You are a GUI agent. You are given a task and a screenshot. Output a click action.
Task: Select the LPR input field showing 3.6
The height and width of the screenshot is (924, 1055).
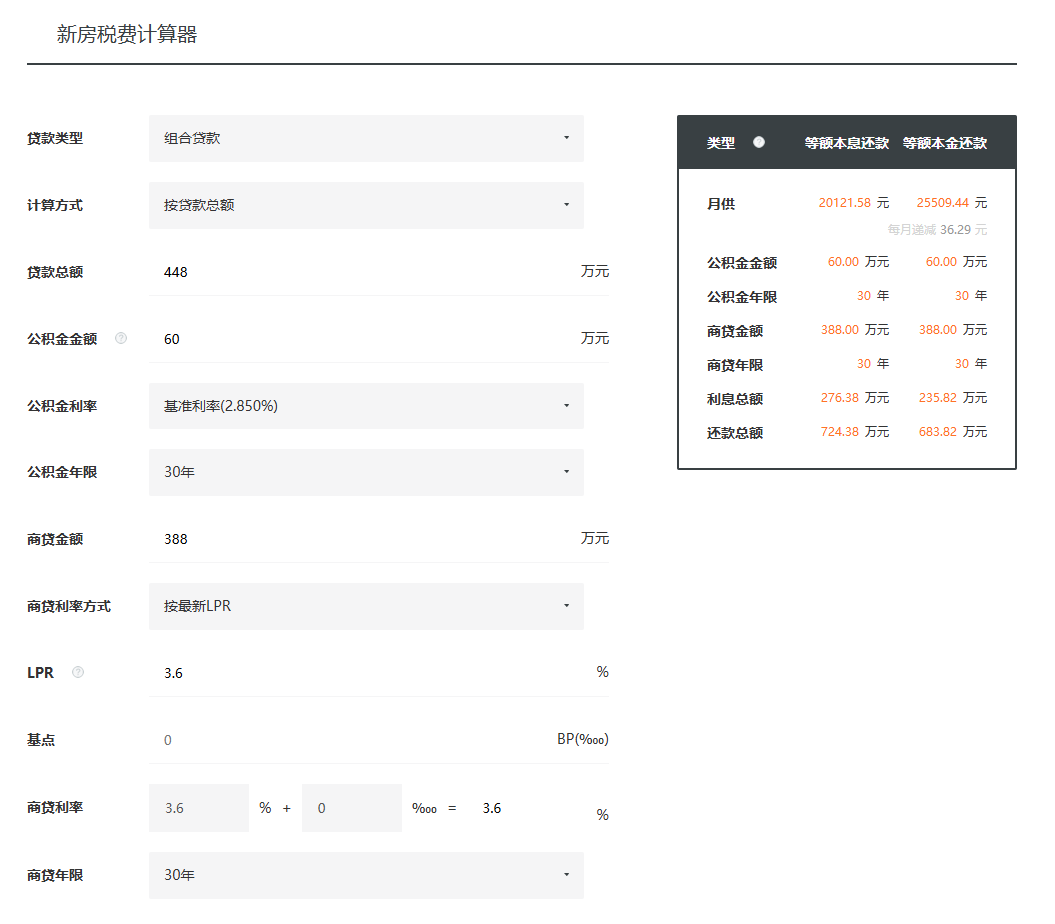click(360, 673)
